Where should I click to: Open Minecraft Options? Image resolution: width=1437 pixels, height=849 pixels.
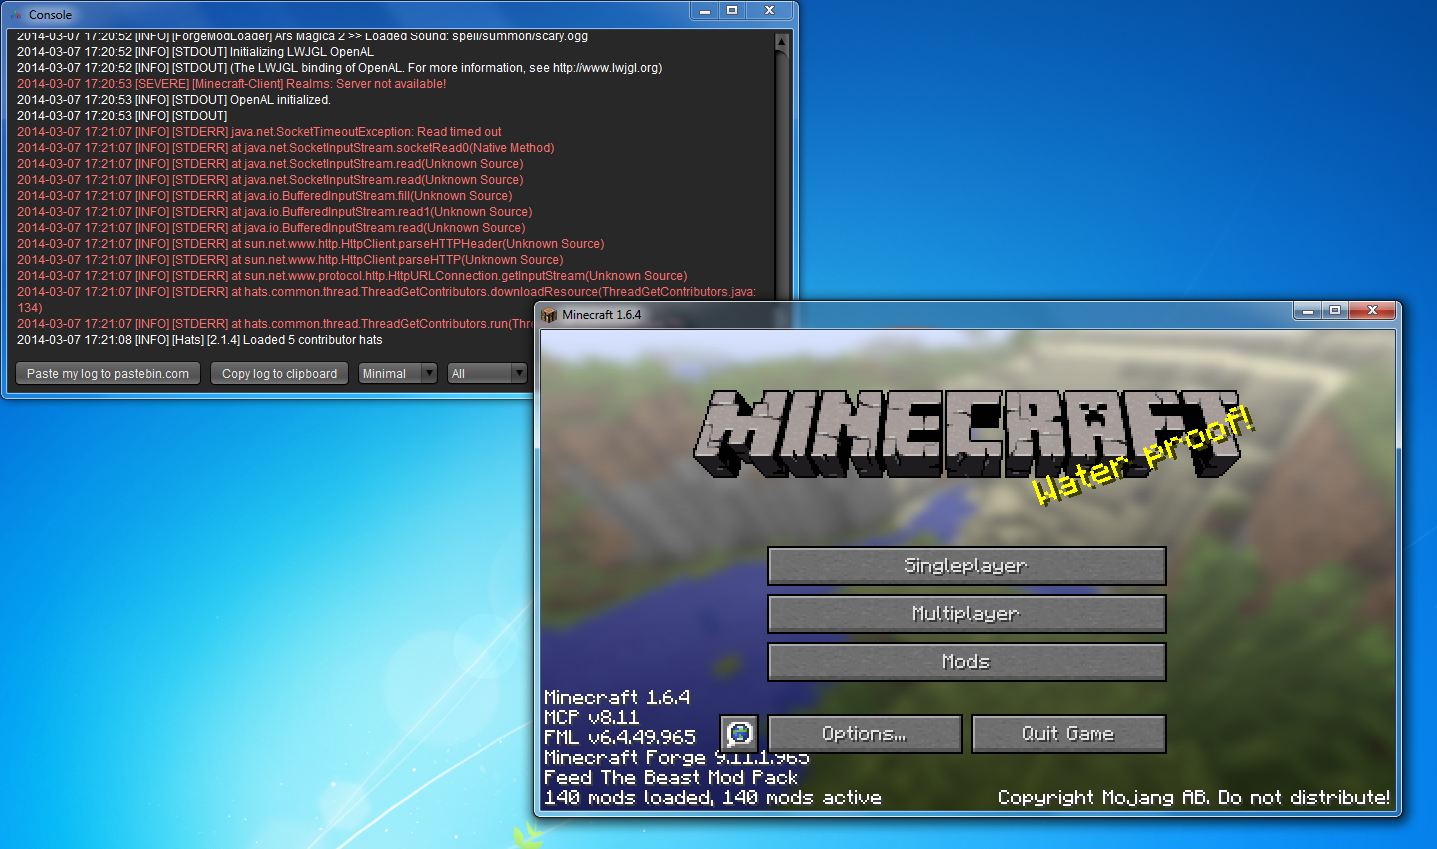pos(864,734)
